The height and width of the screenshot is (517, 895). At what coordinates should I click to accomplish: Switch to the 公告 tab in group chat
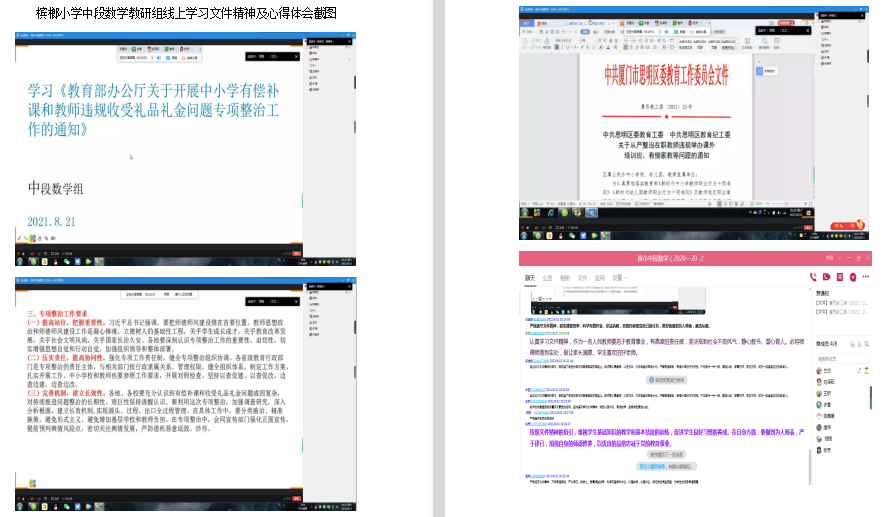[548, 277]
